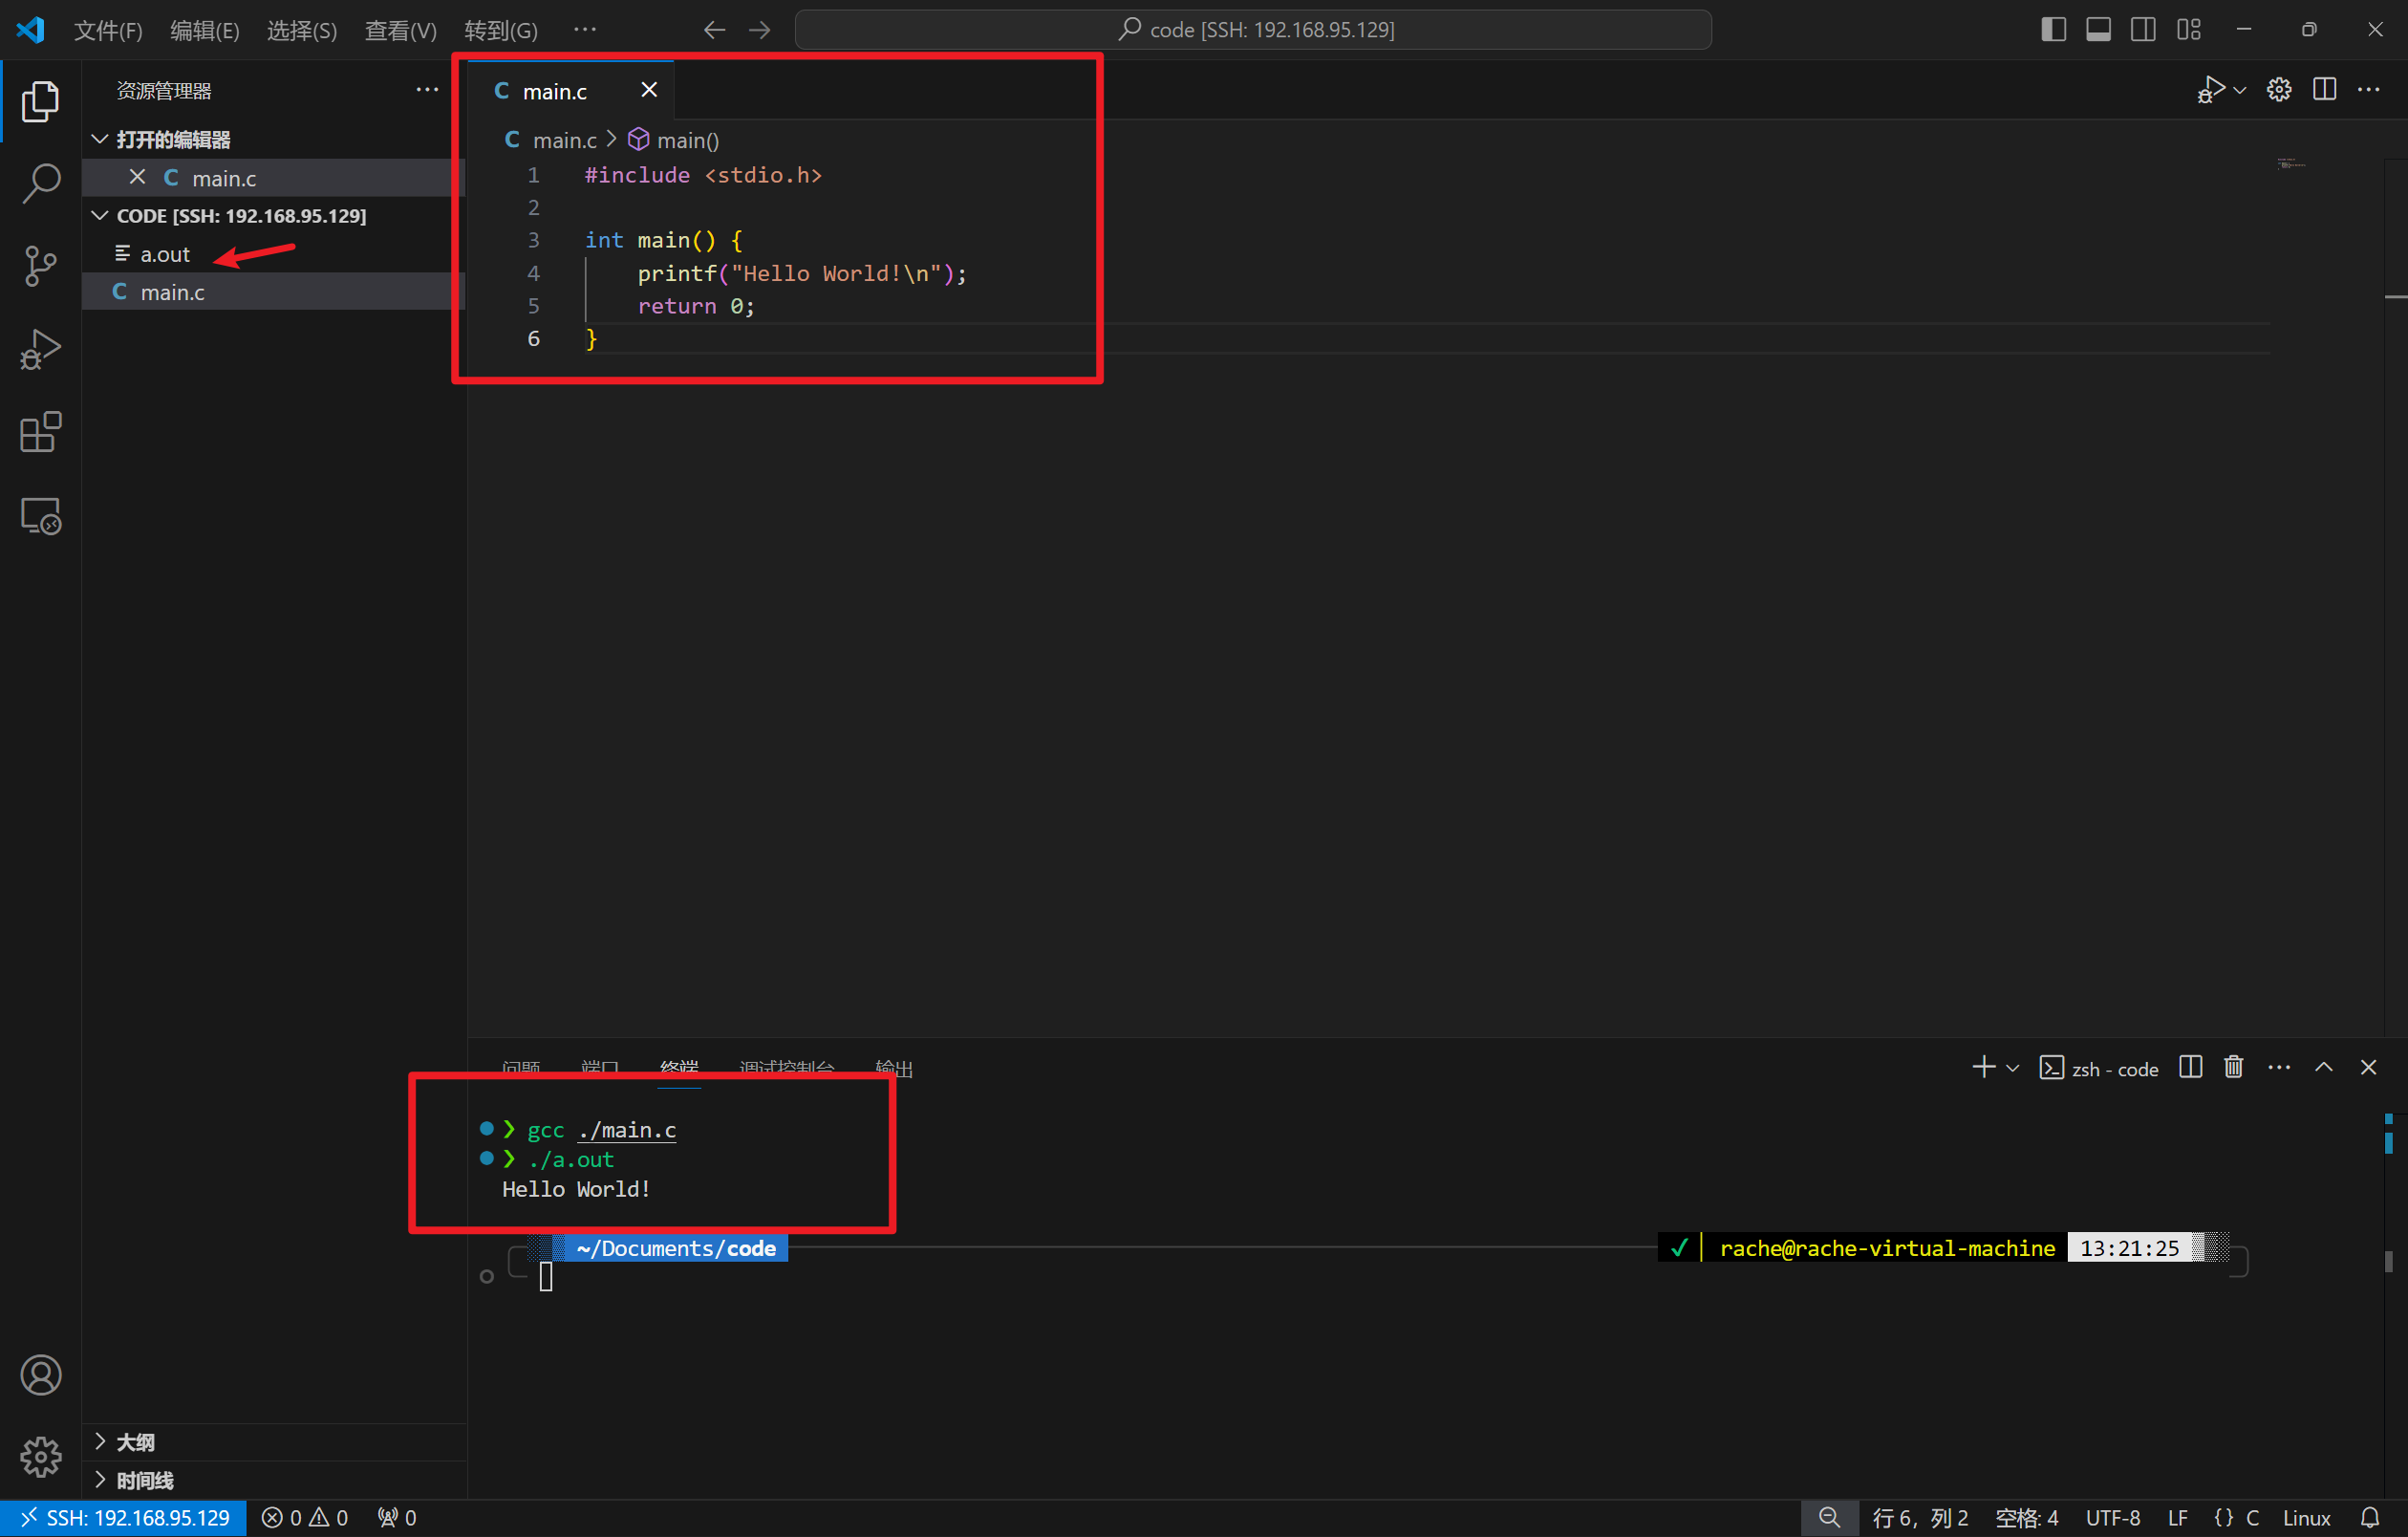Open Customize Layout icon
2408x1537 pixels.
(2188, 30)
